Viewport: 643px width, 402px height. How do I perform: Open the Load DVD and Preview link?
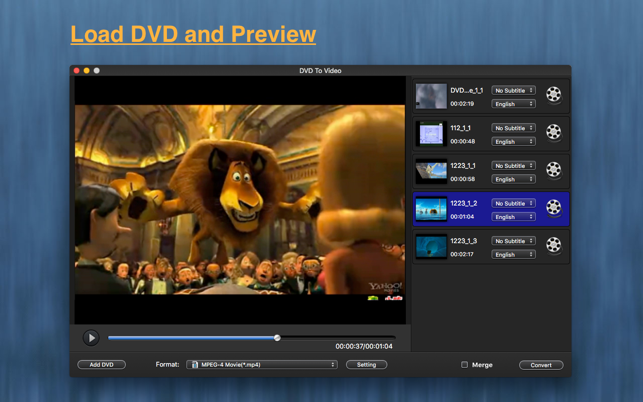193,34
